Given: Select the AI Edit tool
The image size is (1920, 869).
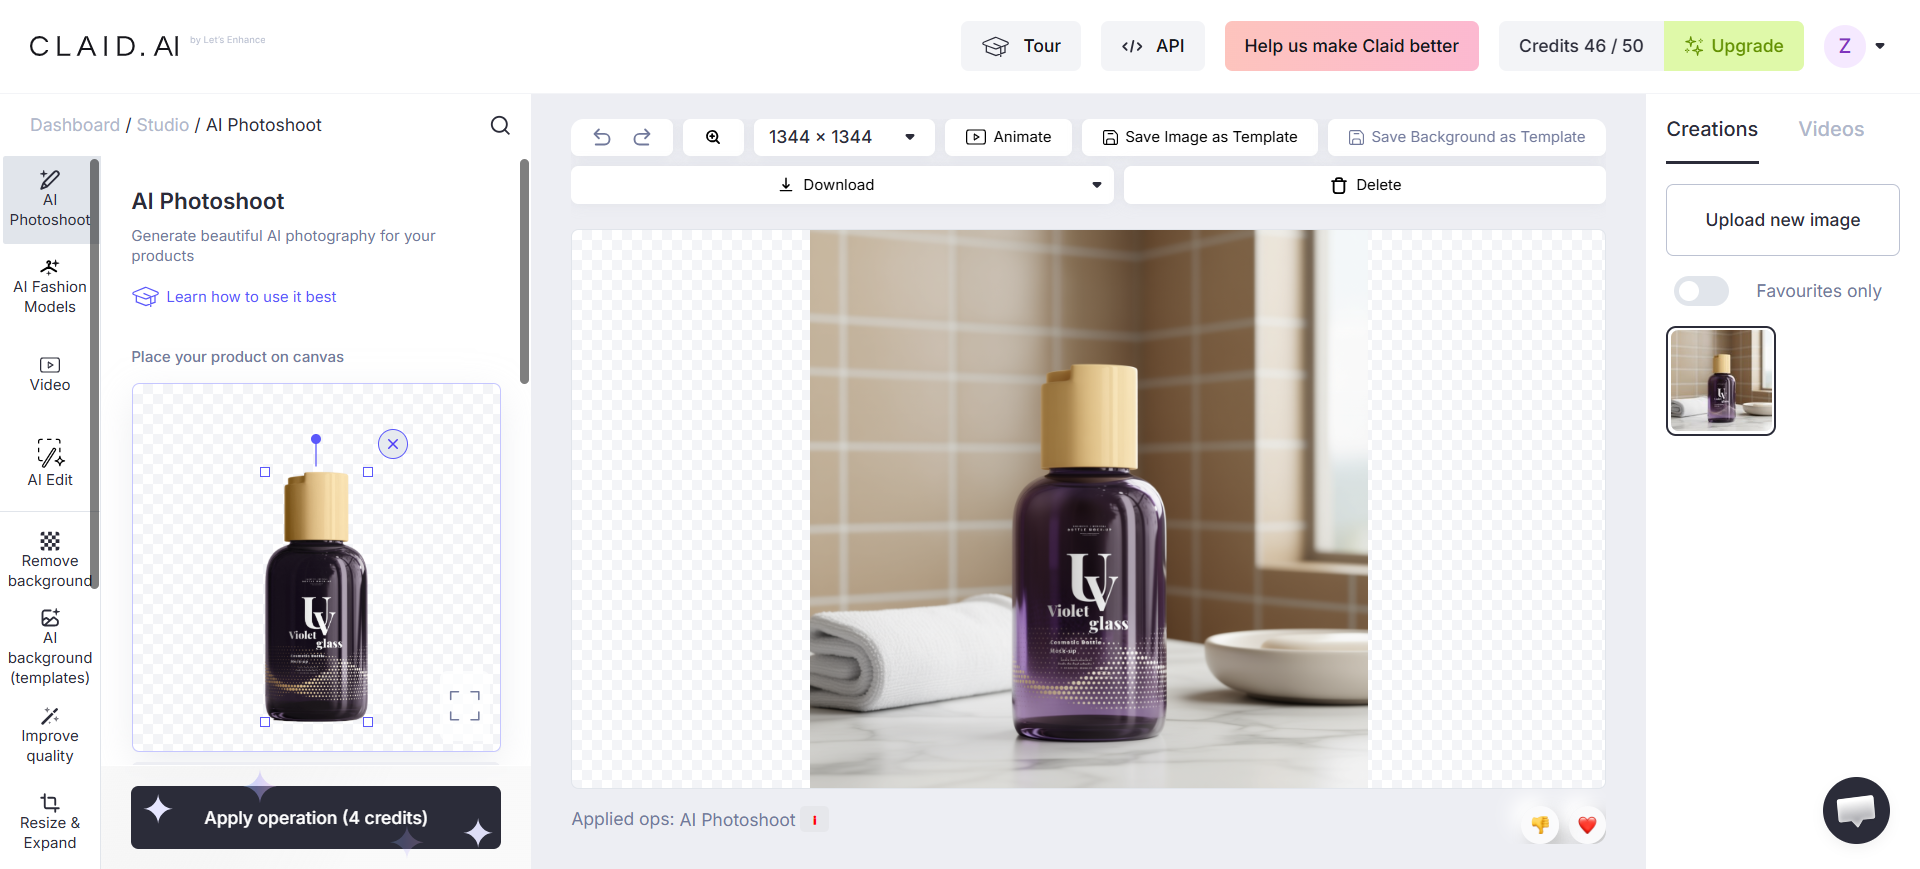Looking at the screenshot, I should click(x=49, y=463).
